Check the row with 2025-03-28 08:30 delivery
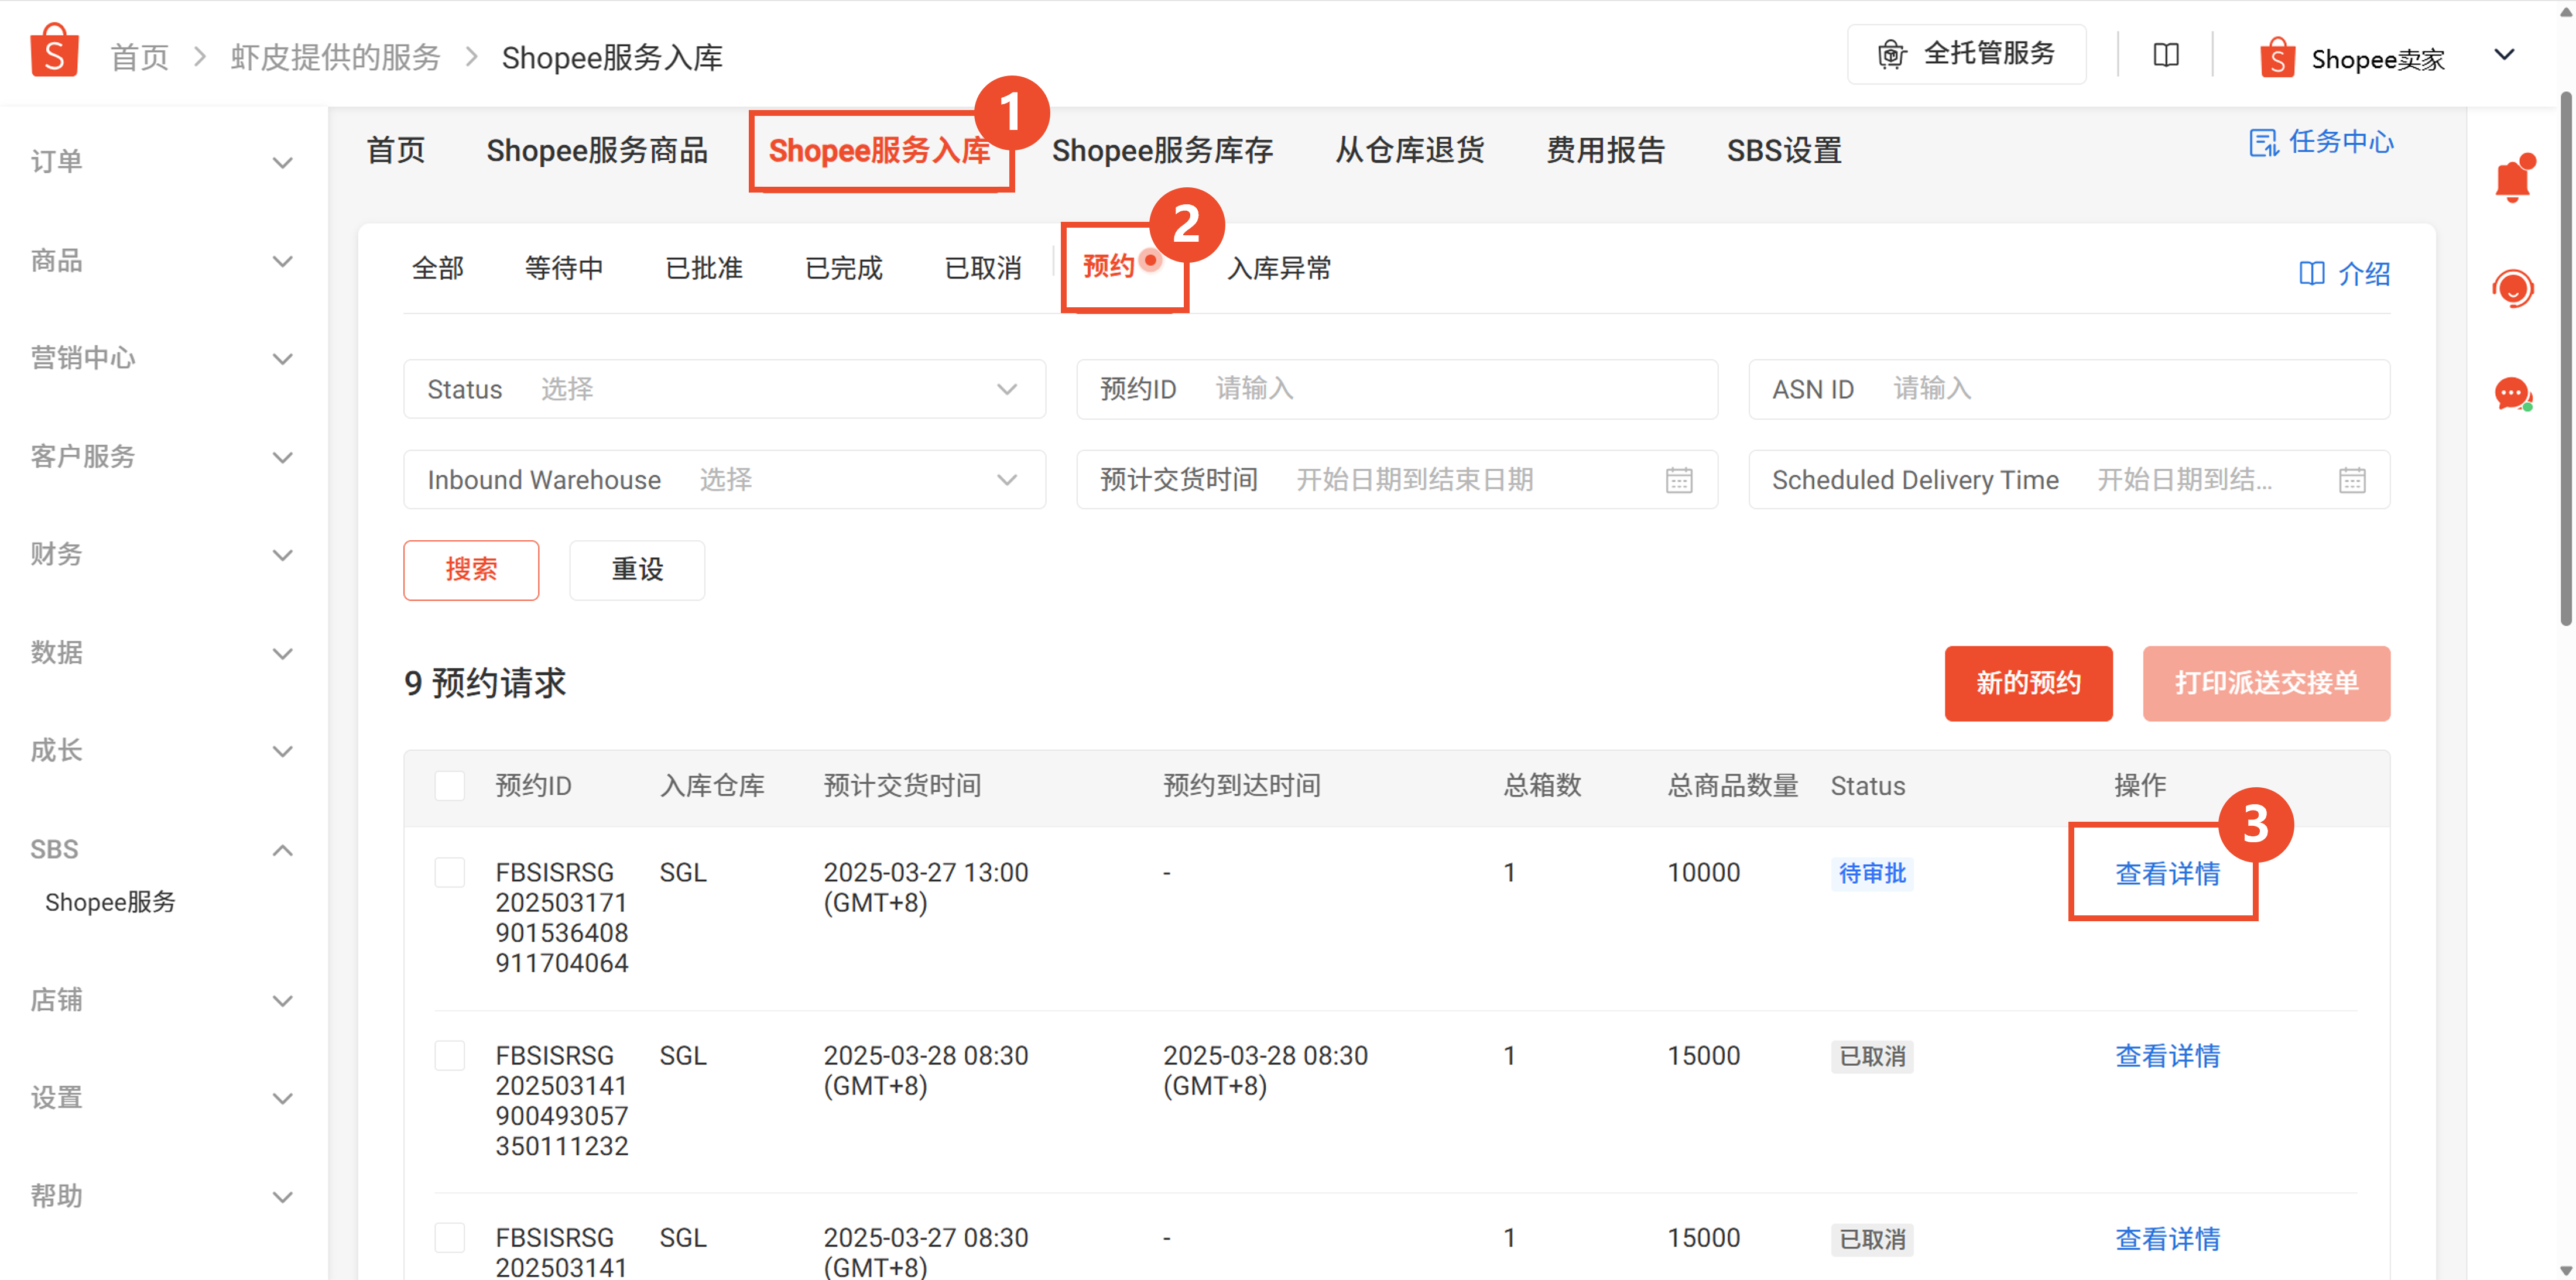The height and width of the screenshot is (1280, 2576). pos(450,1055)
